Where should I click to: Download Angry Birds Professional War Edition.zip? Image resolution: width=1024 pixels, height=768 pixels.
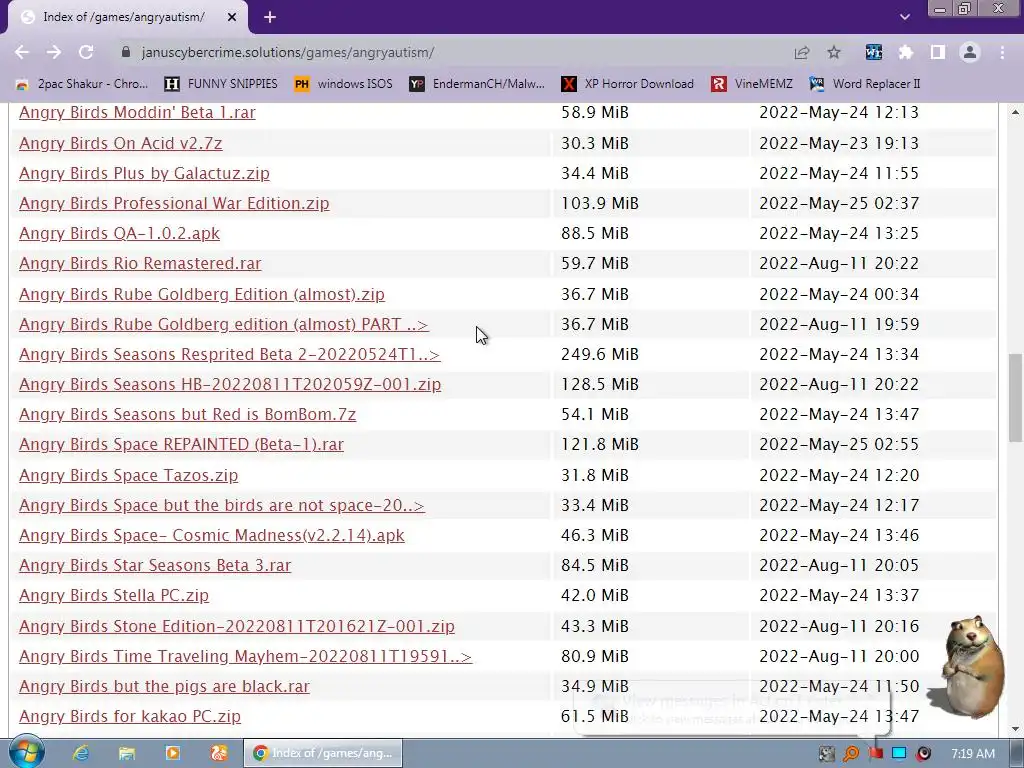click(174, 203)
